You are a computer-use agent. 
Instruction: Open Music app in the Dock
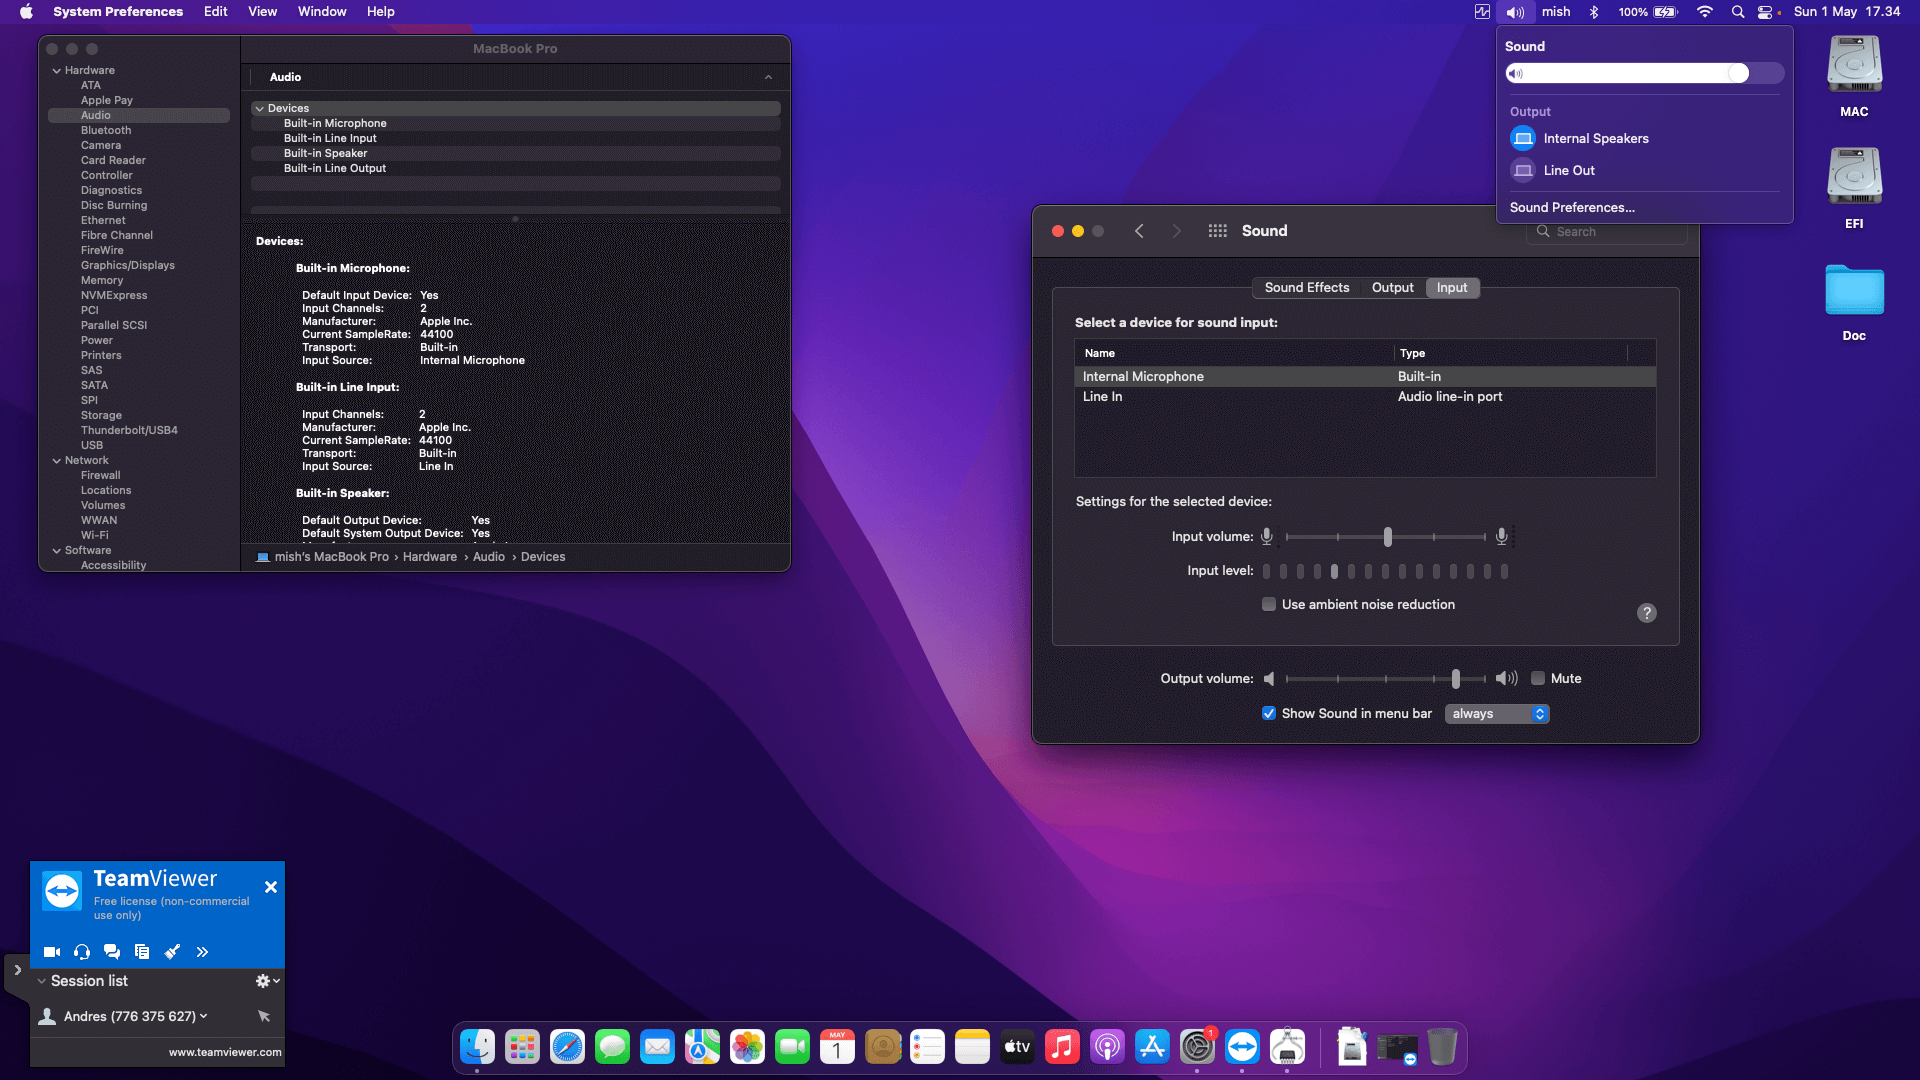[1062, 1047]
